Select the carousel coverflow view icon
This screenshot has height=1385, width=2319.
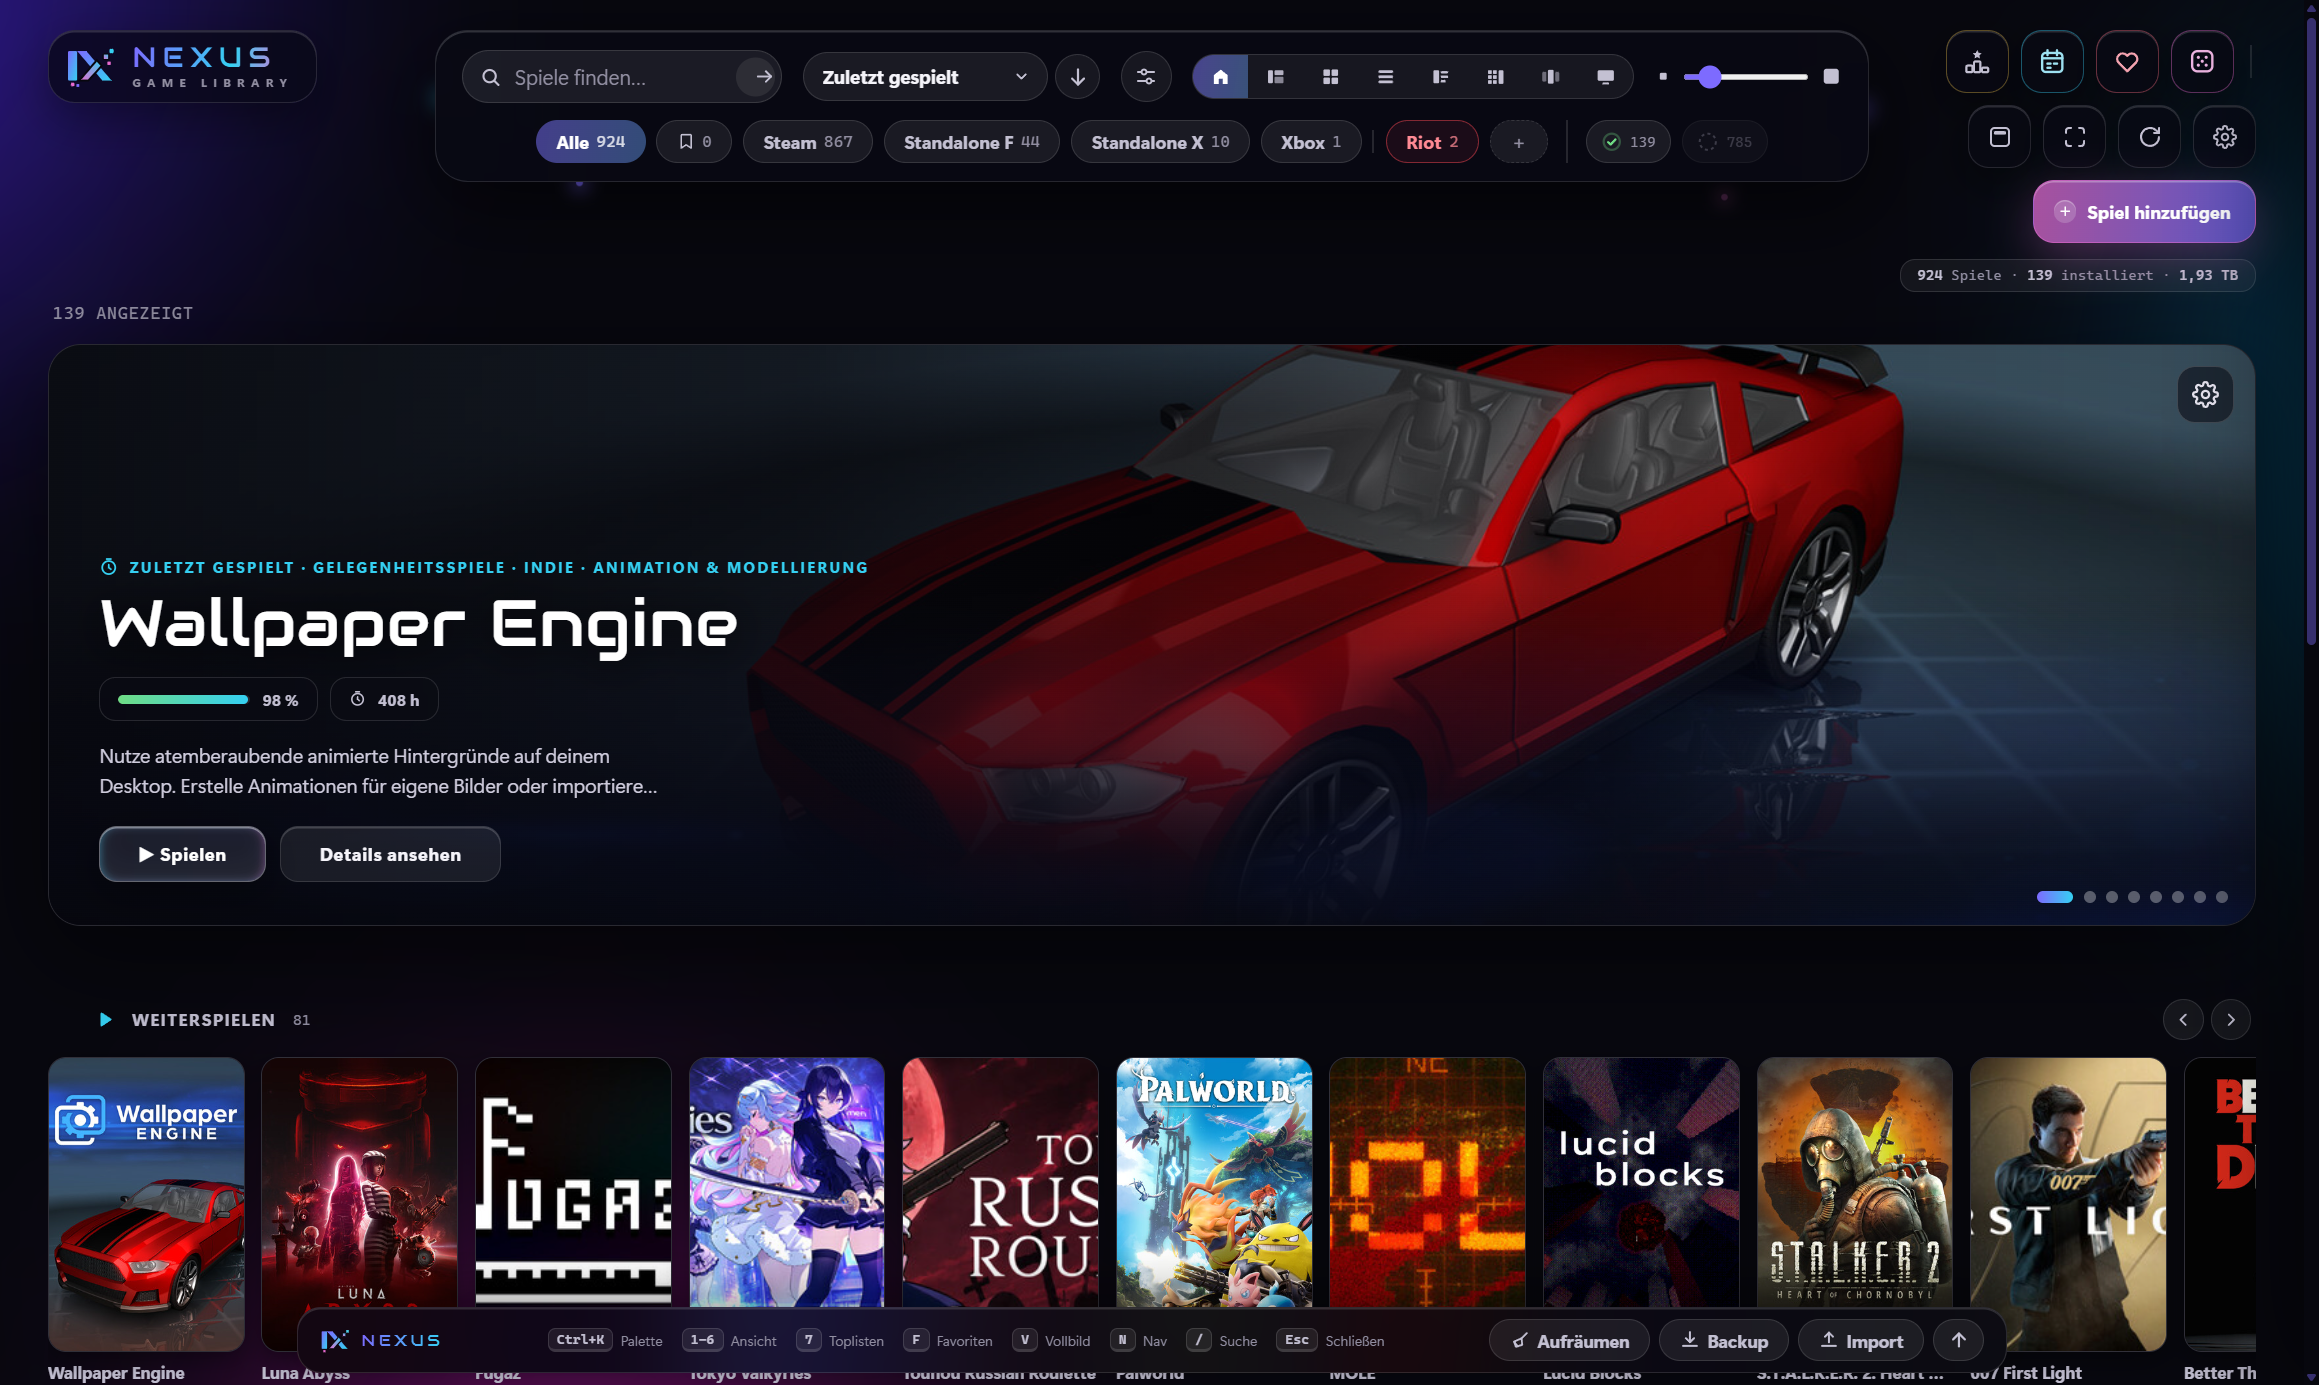(1550, 77)
